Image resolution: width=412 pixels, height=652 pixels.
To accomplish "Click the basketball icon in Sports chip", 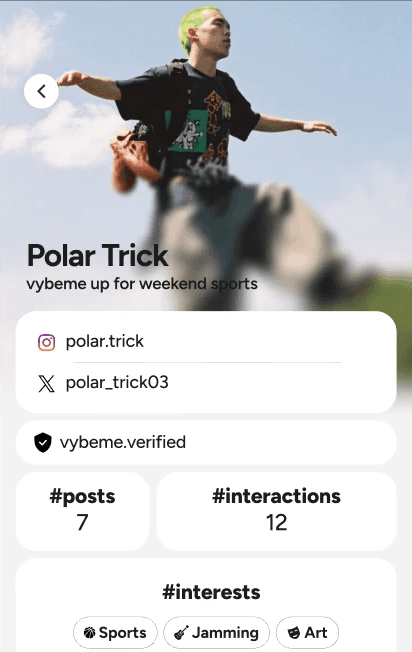I will pyautogui.click(x=89, y=633).
